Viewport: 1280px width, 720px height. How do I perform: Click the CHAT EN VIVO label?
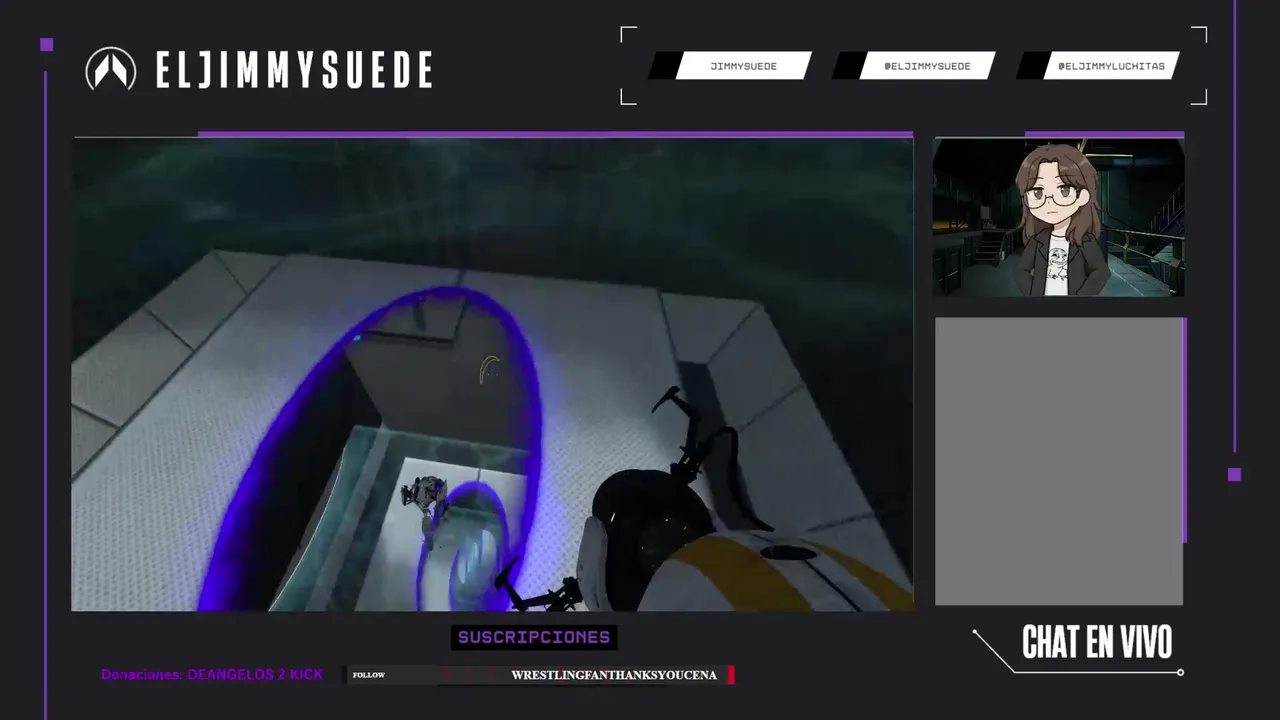click(1096, 643)
